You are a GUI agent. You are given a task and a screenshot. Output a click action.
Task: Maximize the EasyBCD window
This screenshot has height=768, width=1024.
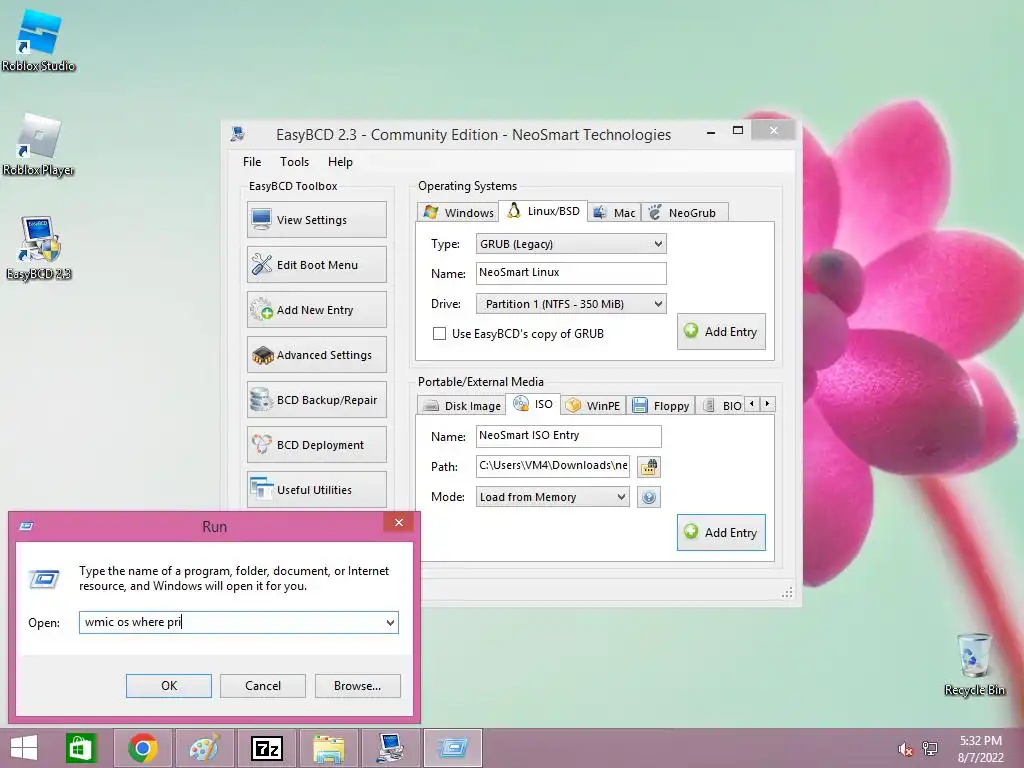point(738,130)
